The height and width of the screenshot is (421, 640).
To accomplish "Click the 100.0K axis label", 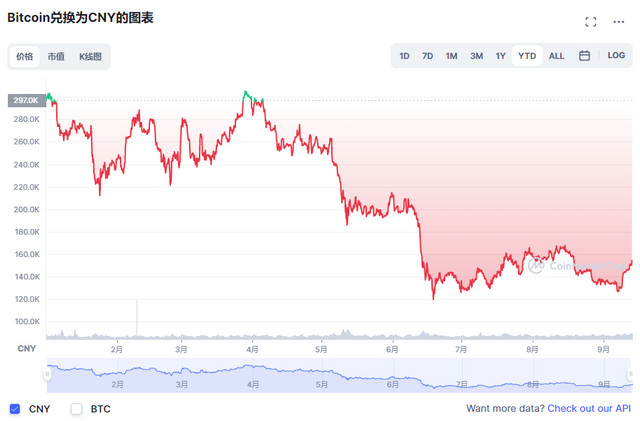I will (x=27, y=321).
